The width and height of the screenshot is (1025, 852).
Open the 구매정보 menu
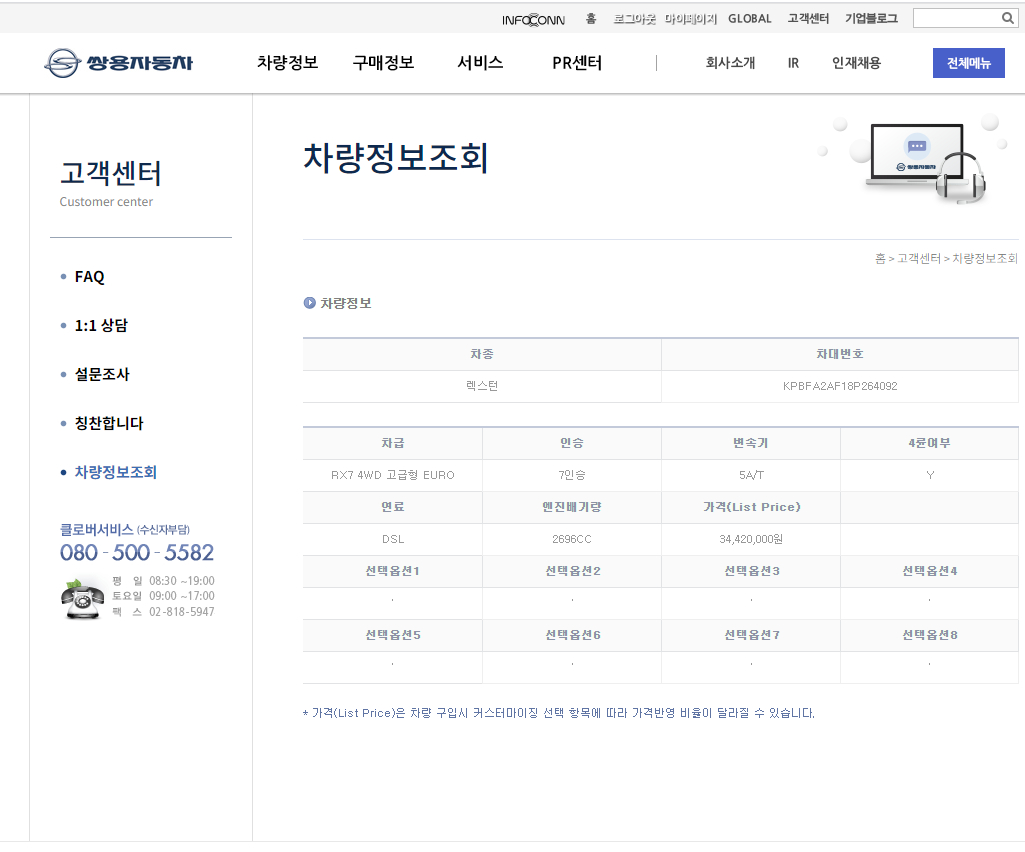[x=383, y=63]
